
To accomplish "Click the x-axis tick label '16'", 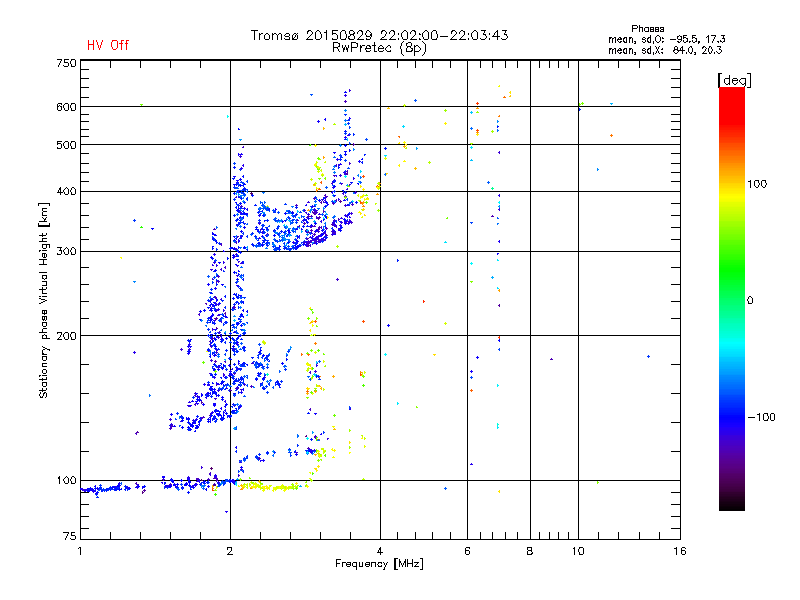I will tap(680, 551).
